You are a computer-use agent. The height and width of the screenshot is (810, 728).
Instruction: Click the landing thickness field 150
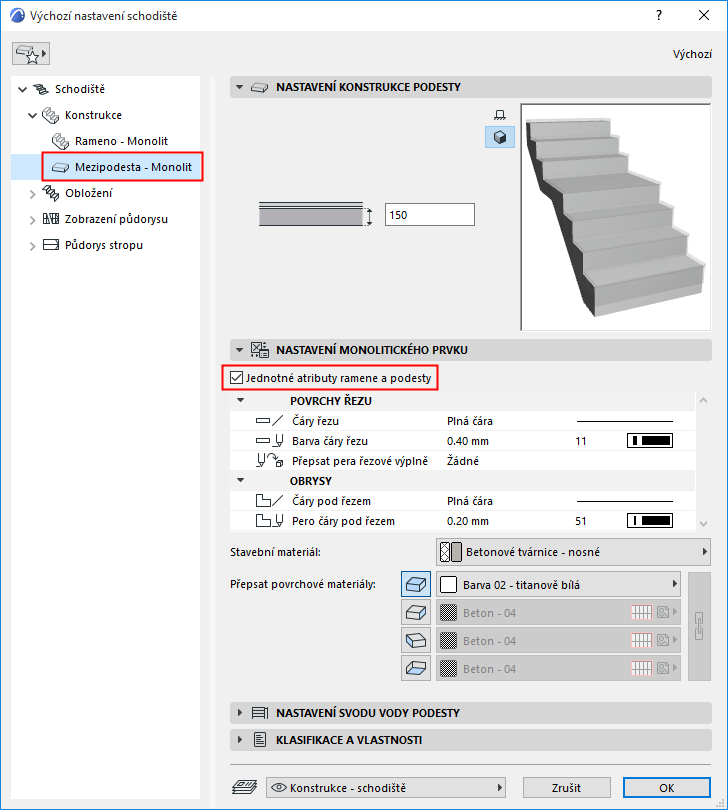[x=429, y=214]
